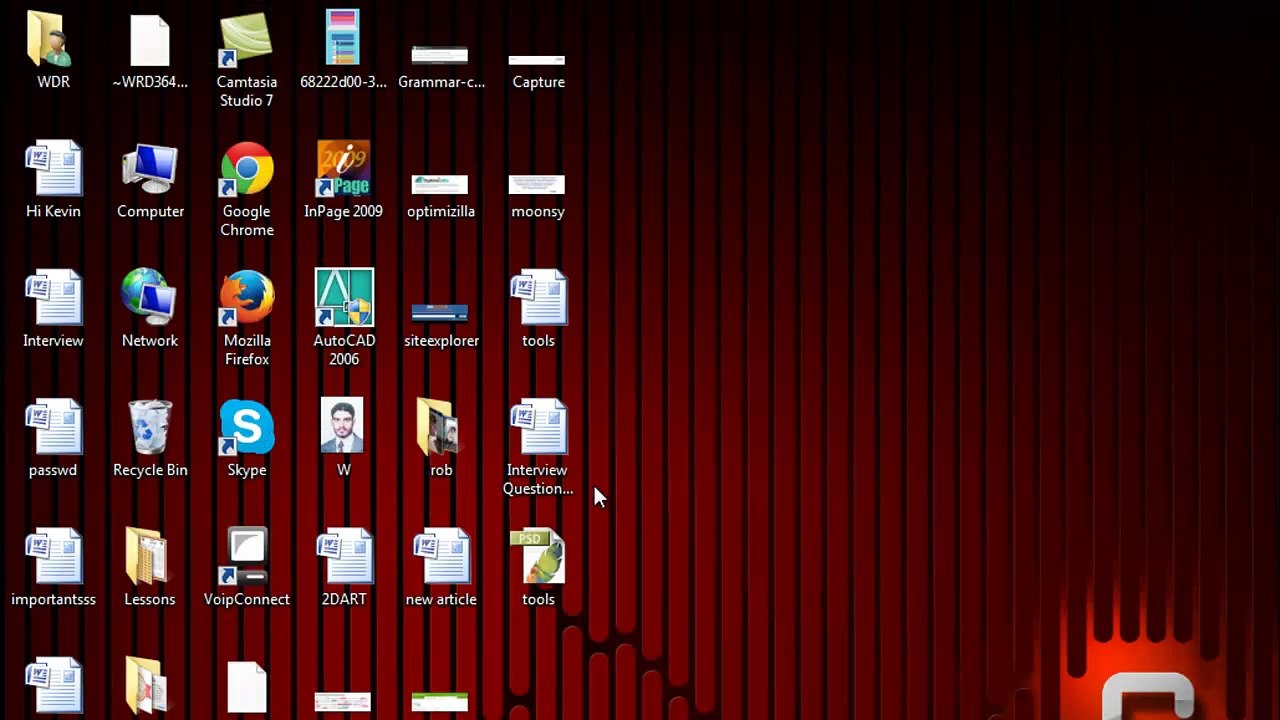Image resolution: width=1280 pixels, height=720 pixels.
Task: Select the importantsss Word document
Action: [53, 555]
